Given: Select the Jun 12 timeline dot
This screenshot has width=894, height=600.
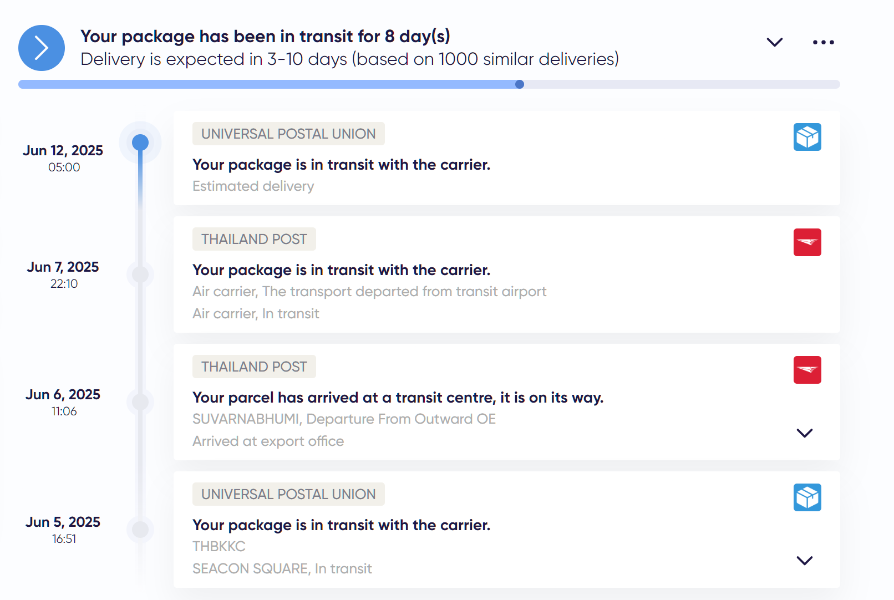Looking at the screenshot, I should pos(140,142).
